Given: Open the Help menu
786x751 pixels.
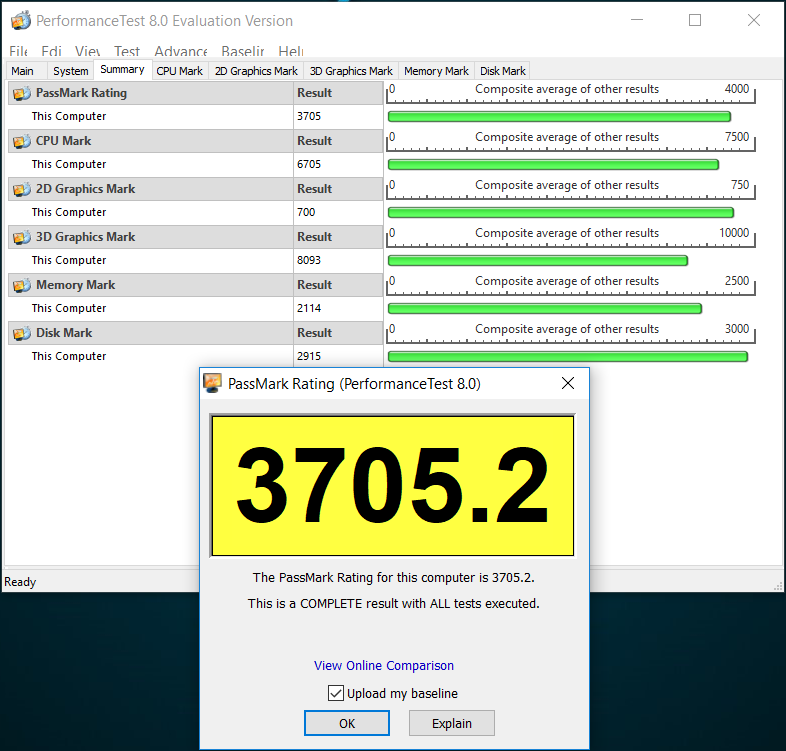Looking at the screenshot, I should point(291,51).
